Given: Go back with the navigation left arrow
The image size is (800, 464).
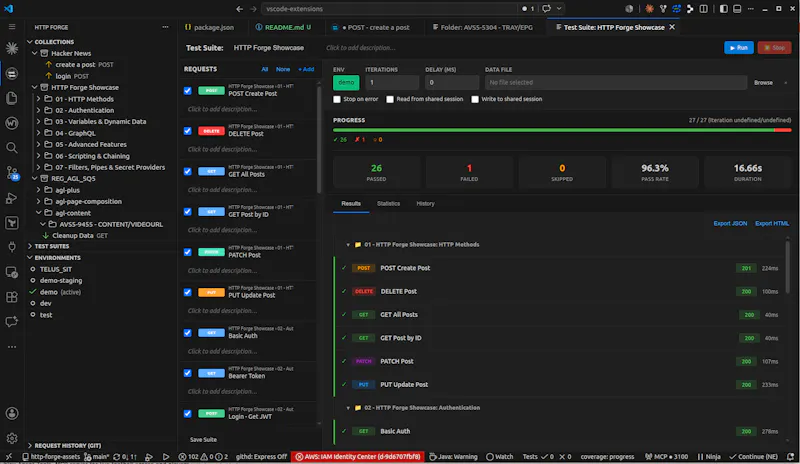Looking at the screenshot, I should coord(239,9).
